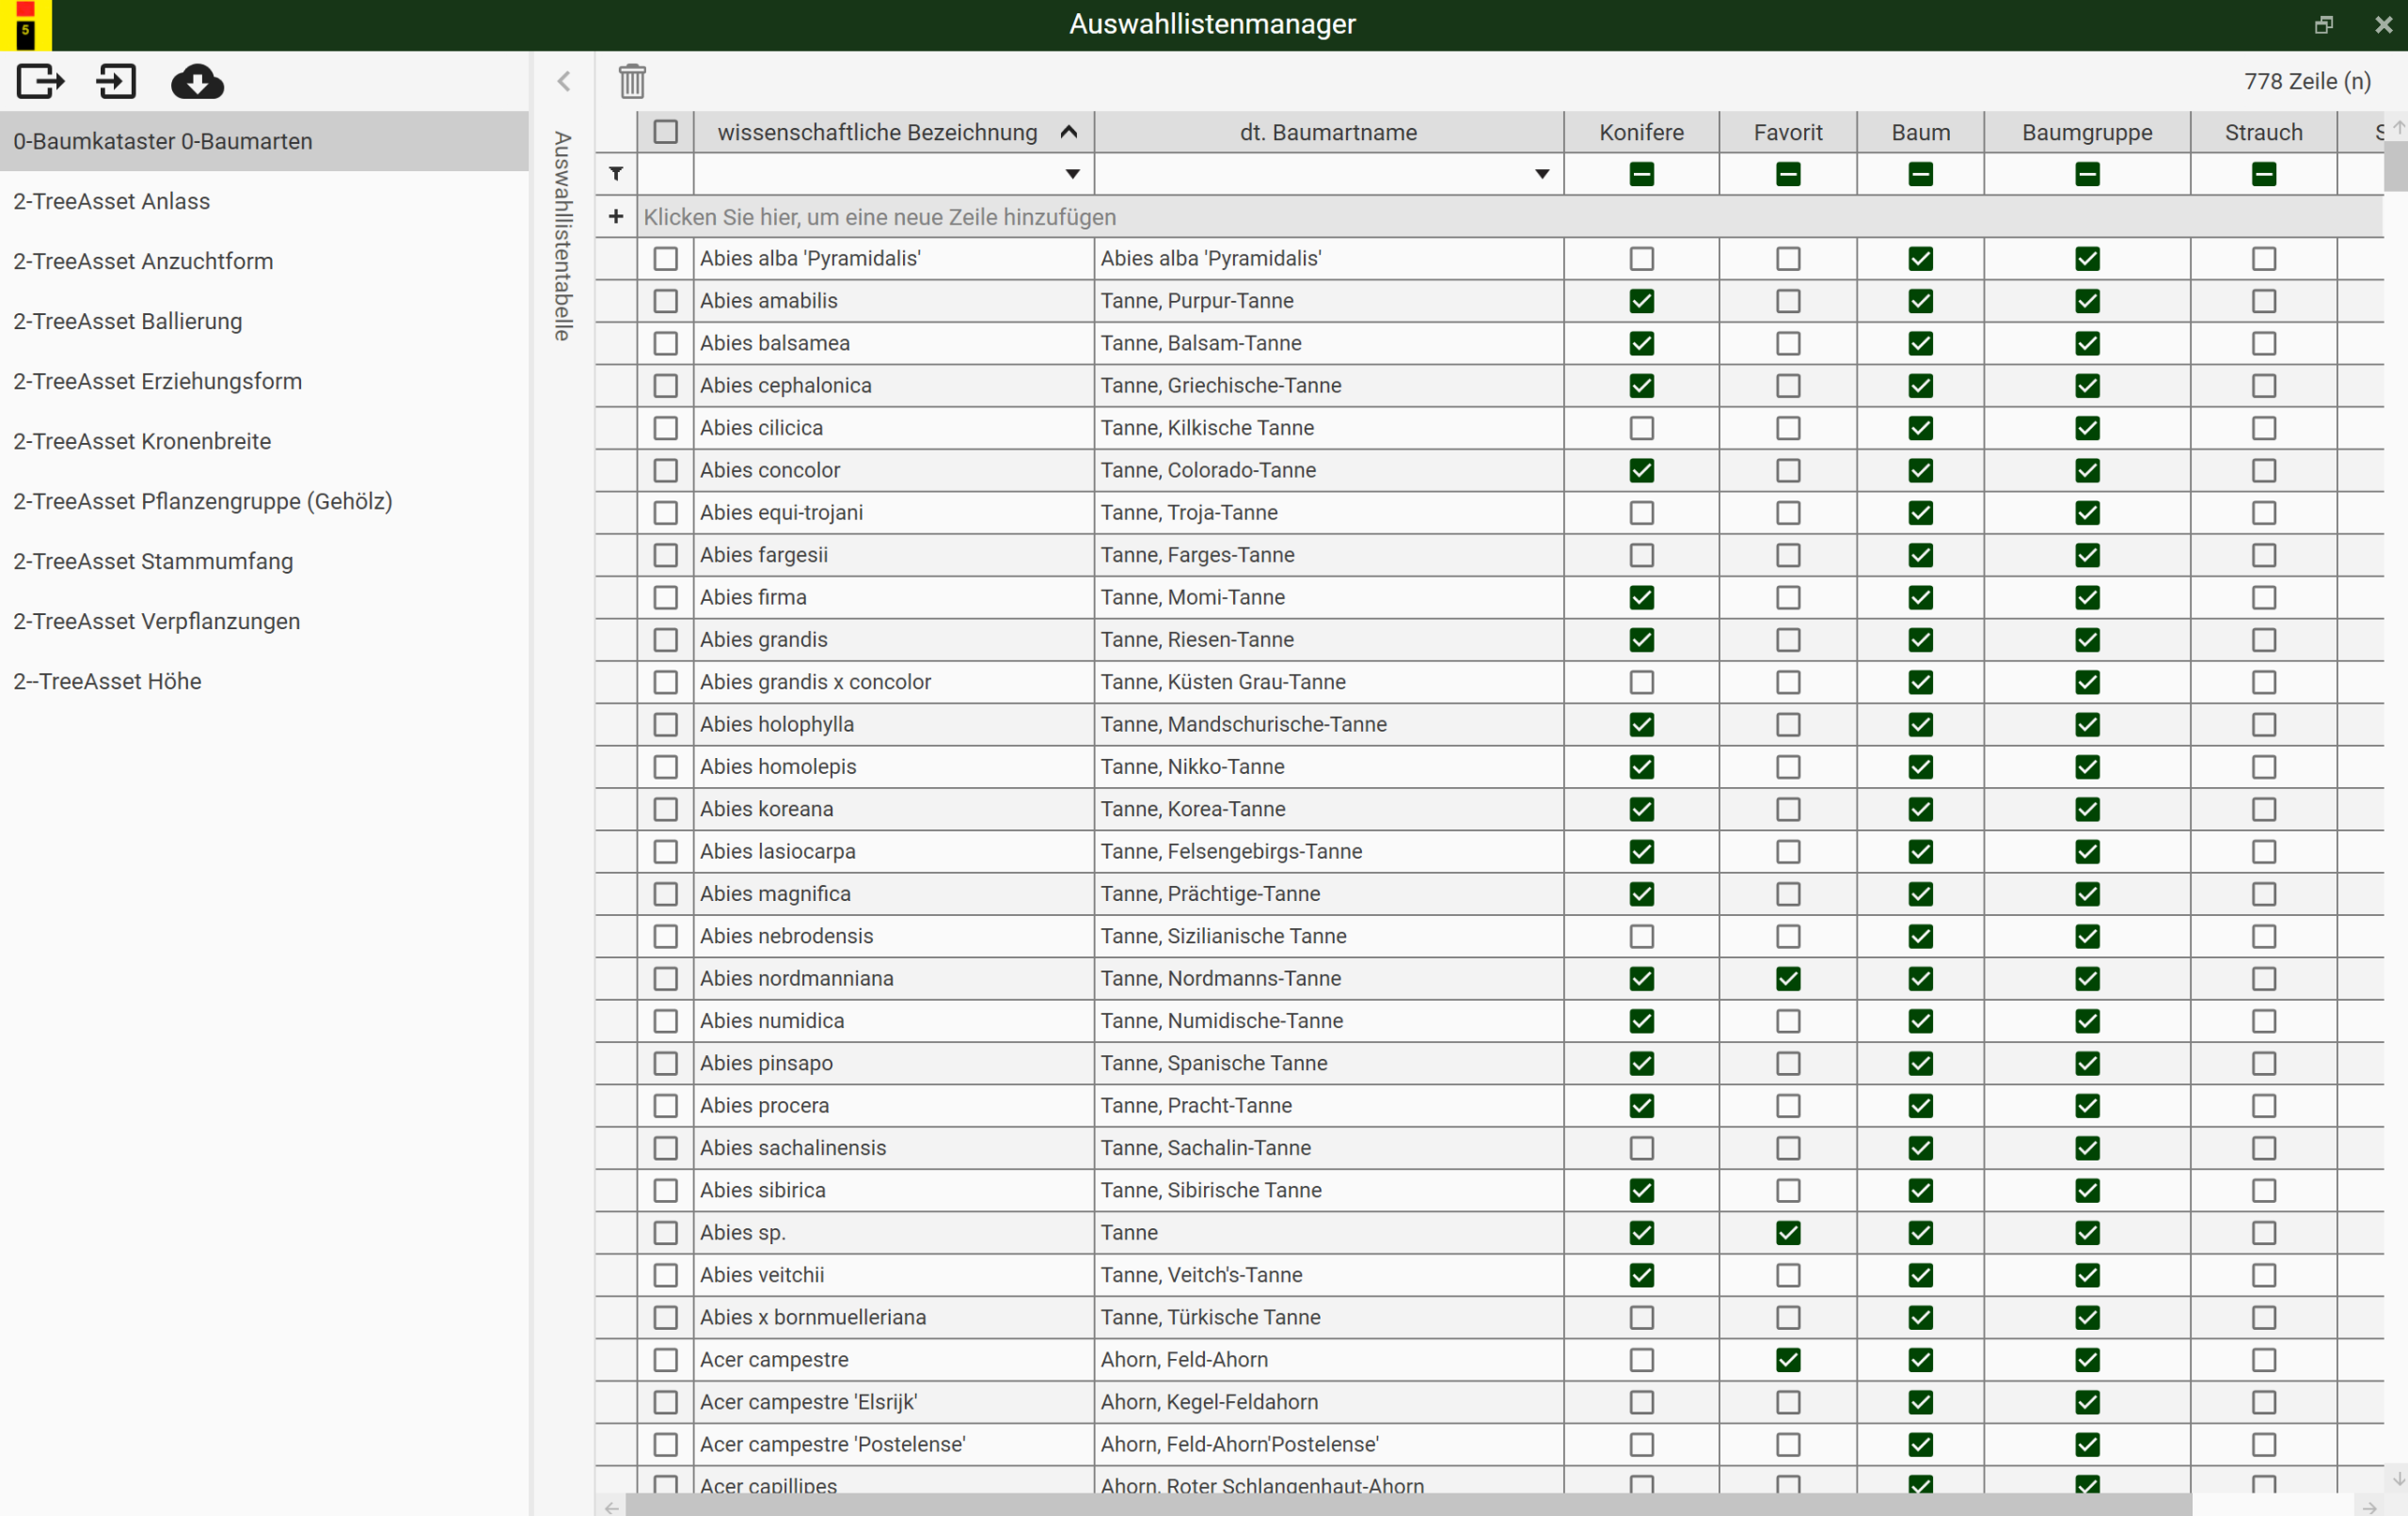Open the 2-TreeAsset Stammumfang list
The image size is (2408, 1516).
point(264,561)
